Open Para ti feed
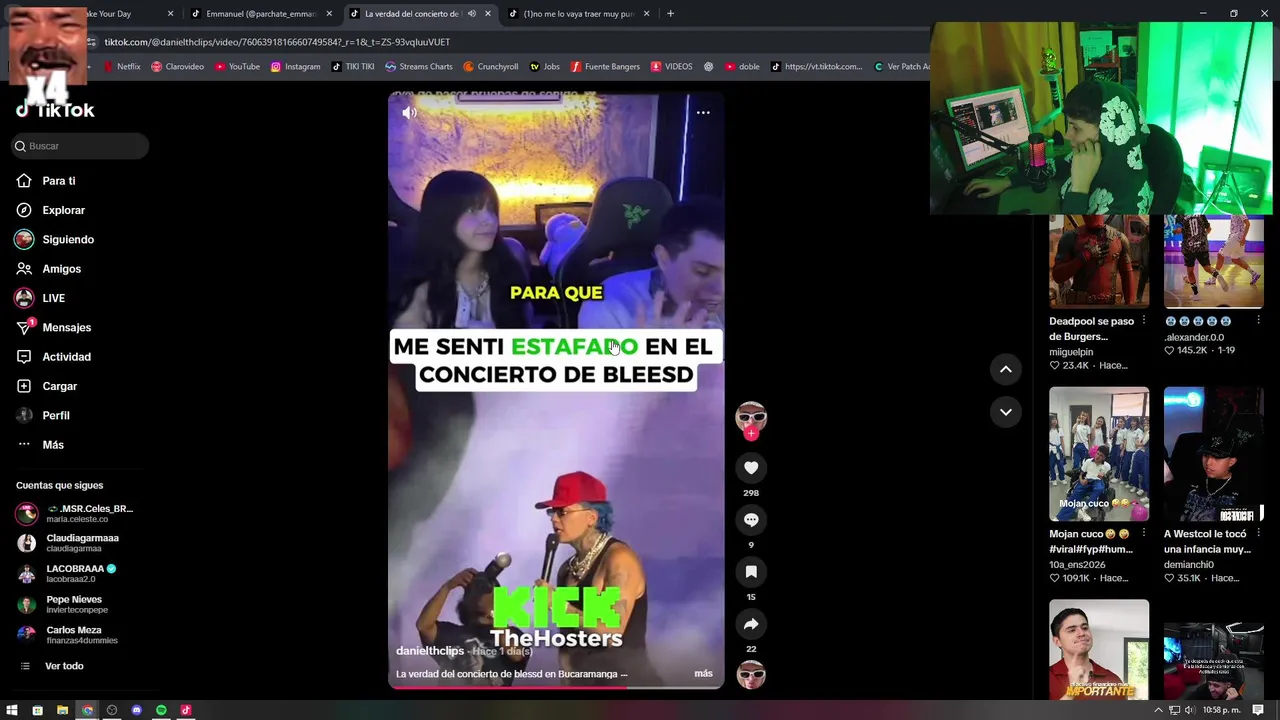This screenshot has width=1280, height=720. pyautogui.click(x=59, y=181)
